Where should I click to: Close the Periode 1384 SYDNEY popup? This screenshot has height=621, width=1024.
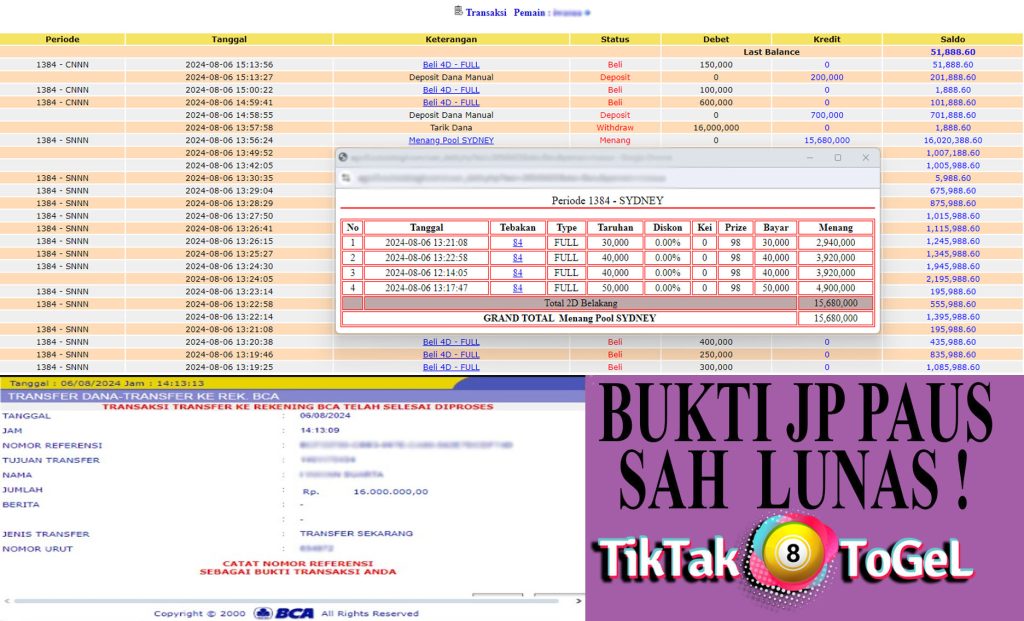point(865,157)
